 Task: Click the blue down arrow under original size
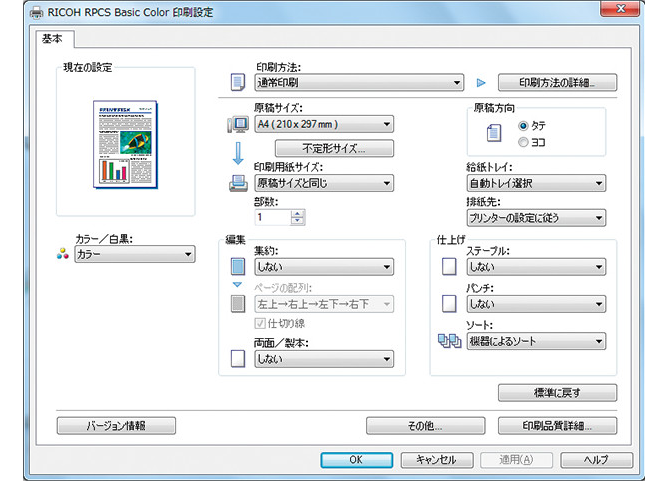(238, 153)
